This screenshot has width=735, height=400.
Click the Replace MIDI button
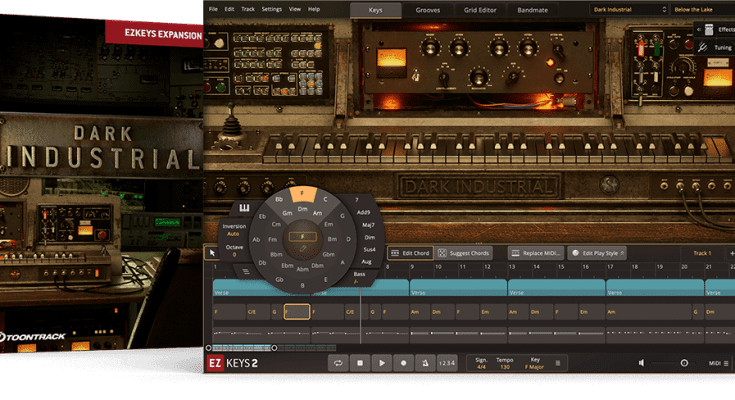pos(535,253)
